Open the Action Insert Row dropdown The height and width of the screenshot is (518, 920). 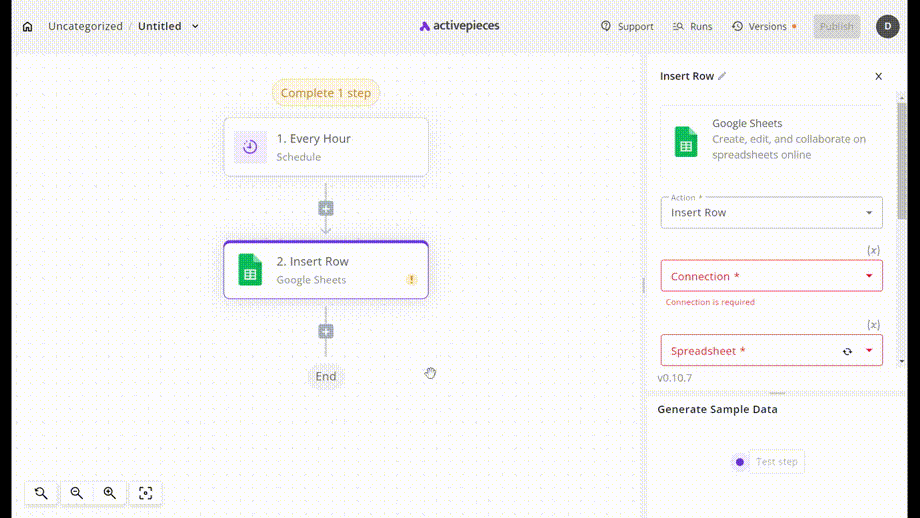[x=772, y=212]
